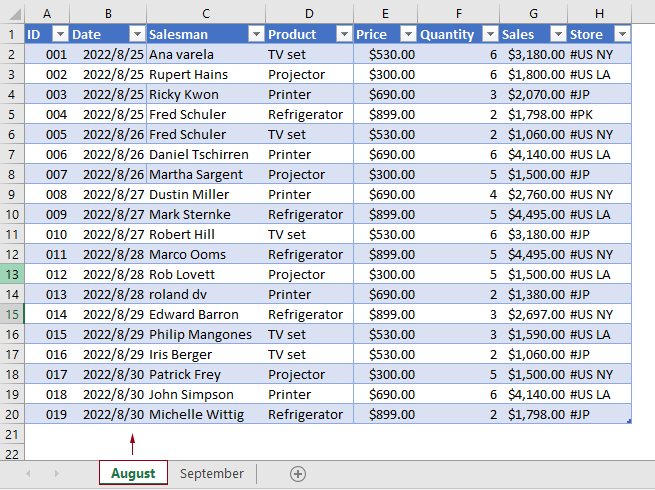This screenshot has width=655, height=490.
Task: Open the Date column filter dropdown
Action: (137, 34)
